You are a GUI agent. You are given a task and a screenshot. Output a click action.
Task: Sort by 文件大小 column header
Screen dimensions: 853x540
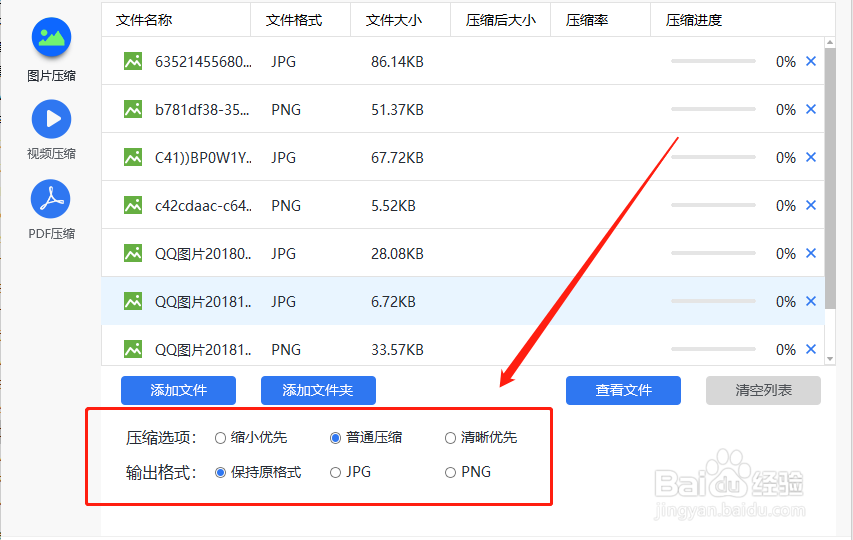point(400,20)
